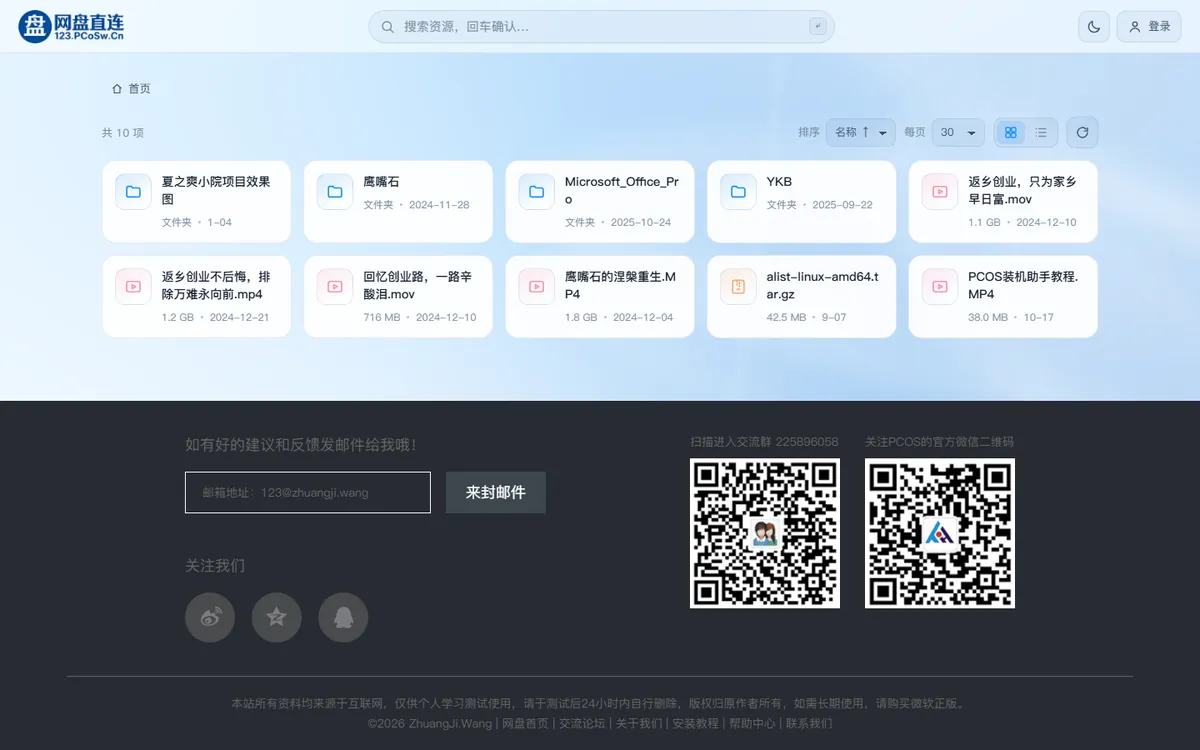Click folder icon of YKB
This screenshot has height=750, width=1200.
point(738,191)
